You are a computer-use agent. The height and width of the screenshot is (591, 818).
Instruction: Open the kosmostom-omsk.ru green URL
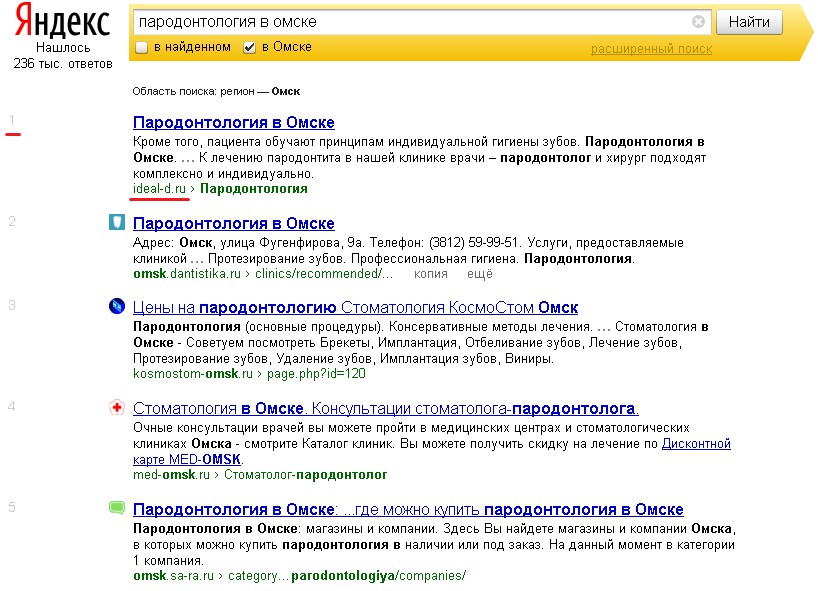(193, 374)
